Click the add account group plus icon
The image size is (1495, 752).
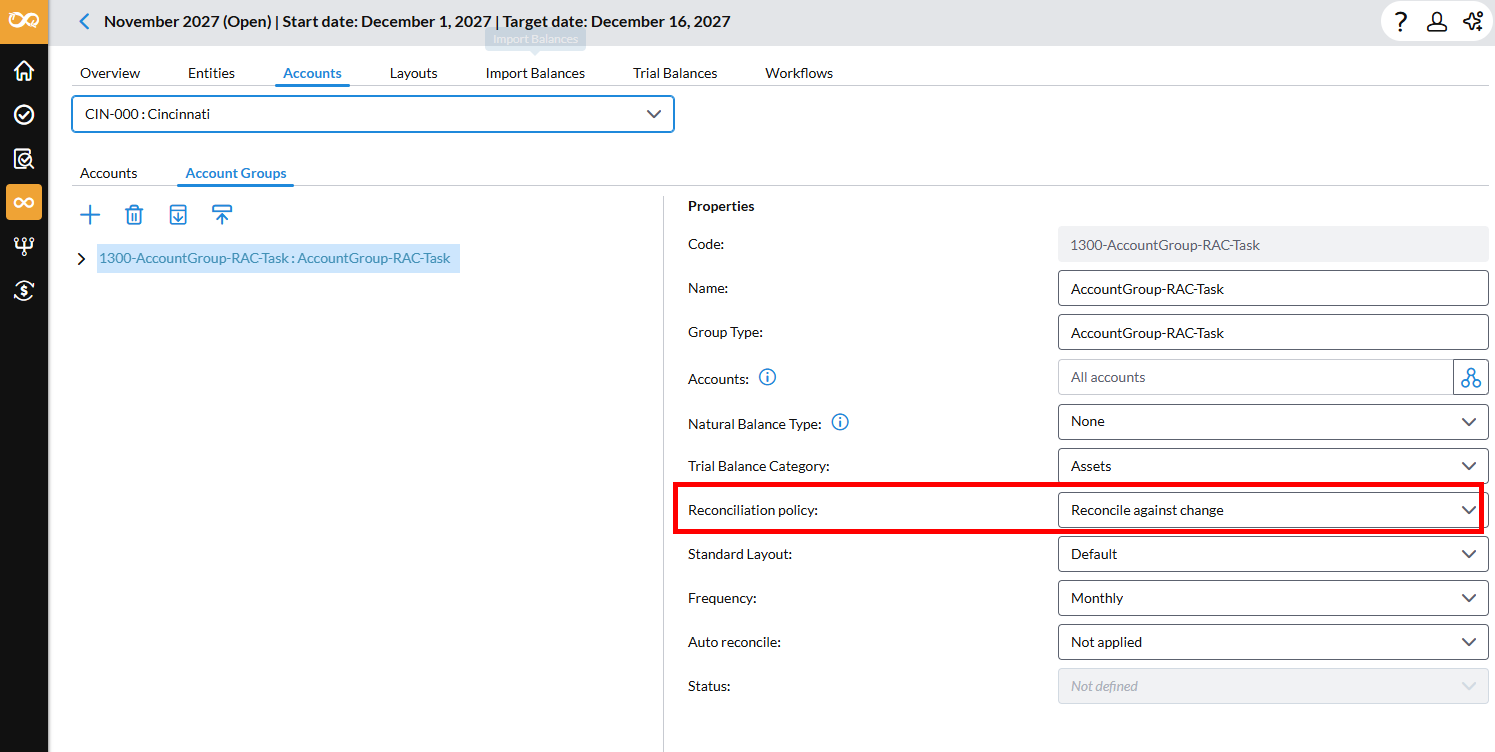pyautogui.click(x=90, y=214)
